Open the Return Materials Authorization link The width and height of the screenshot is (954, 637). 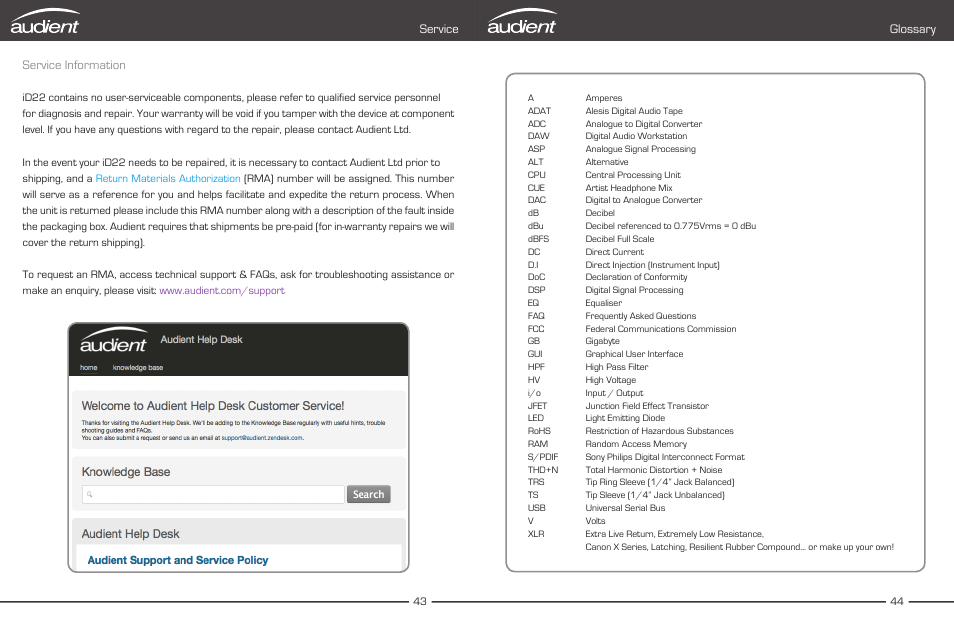[x=168, y=178]
